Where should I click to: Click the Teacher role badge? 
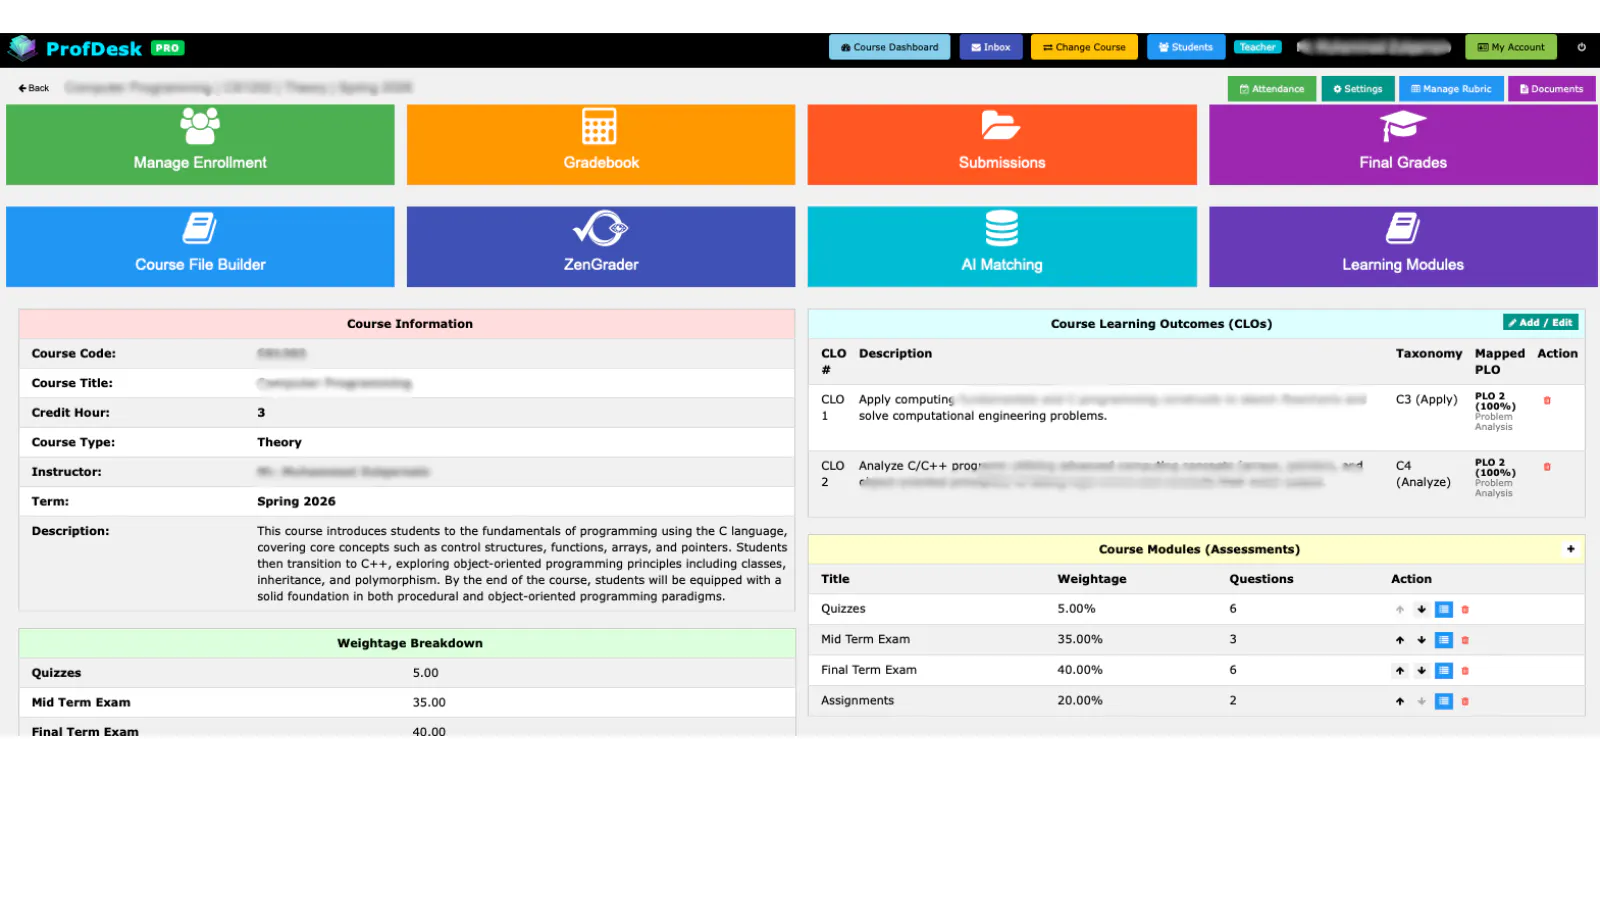1257,47
